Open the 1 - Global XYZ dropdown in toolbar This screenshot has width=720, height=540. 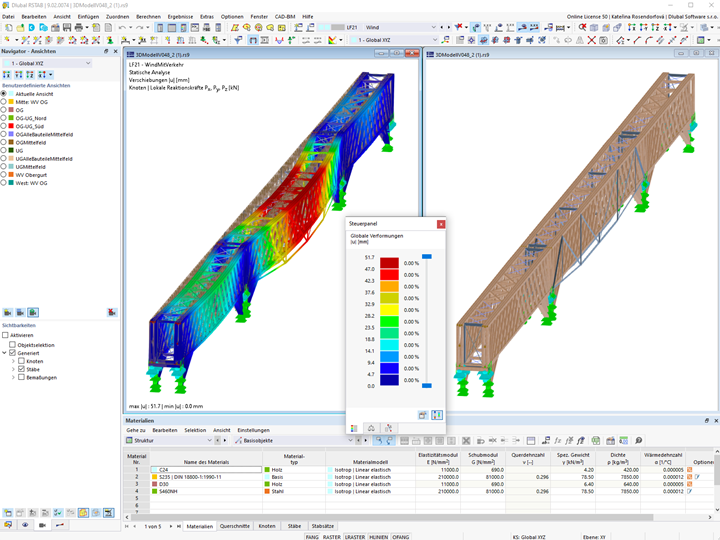click(394, 40)
